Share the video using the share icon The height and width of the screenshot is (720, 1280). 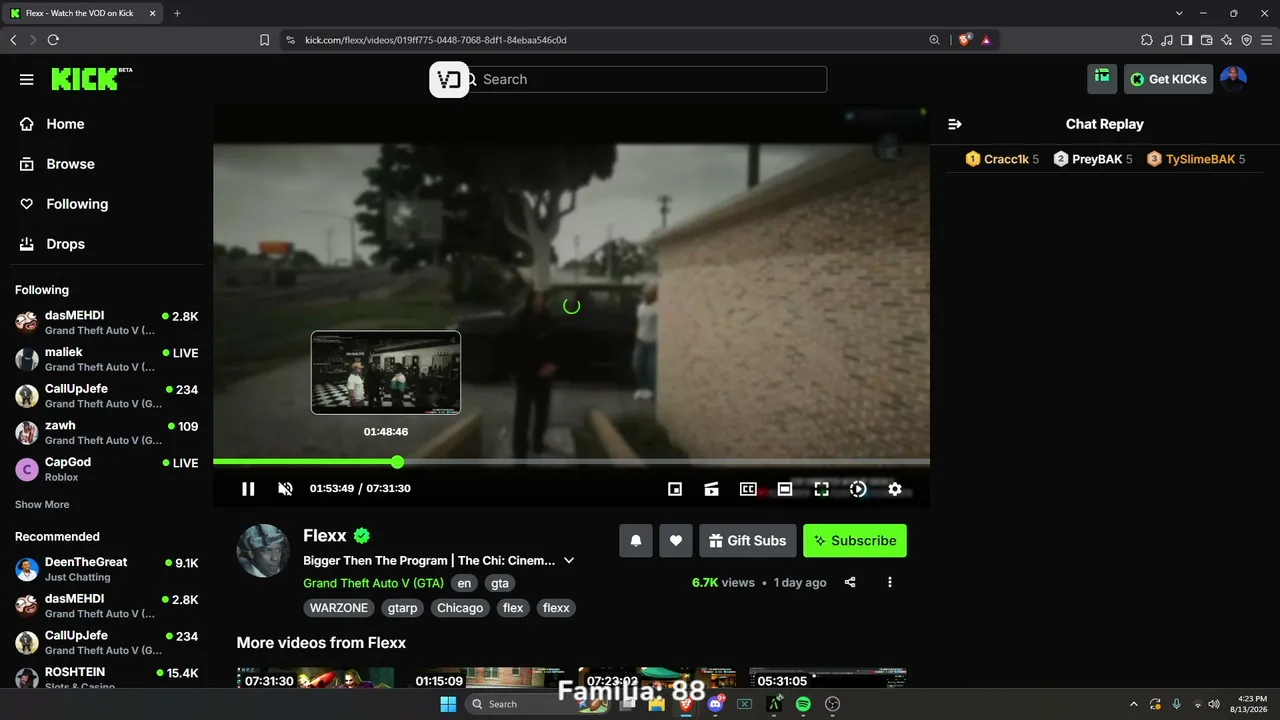coord(850,582)
